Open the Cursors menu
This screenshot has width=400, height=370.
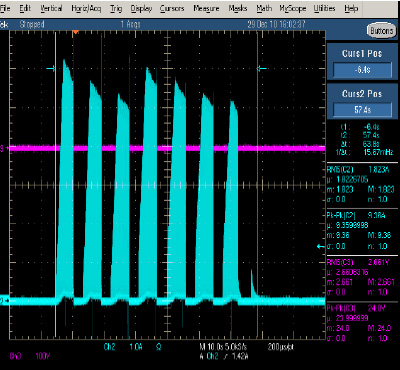[x=172, y=9]
